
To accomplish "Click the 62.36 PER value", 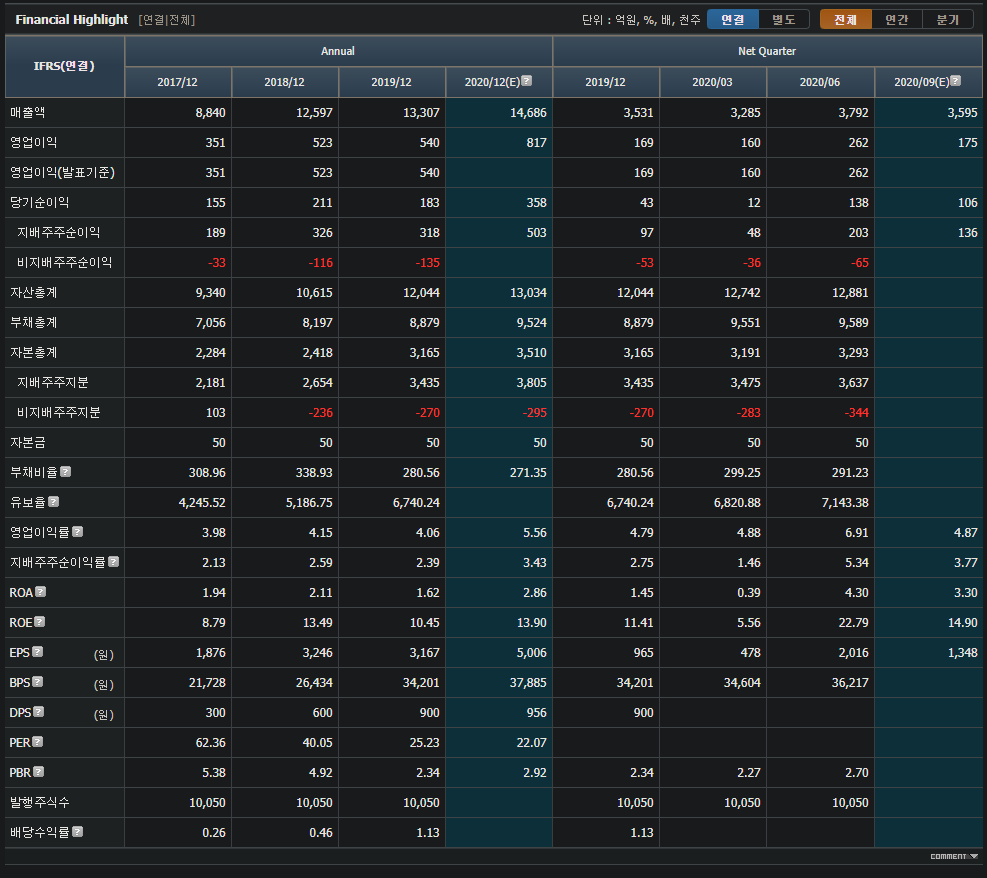I will [210, 743].
